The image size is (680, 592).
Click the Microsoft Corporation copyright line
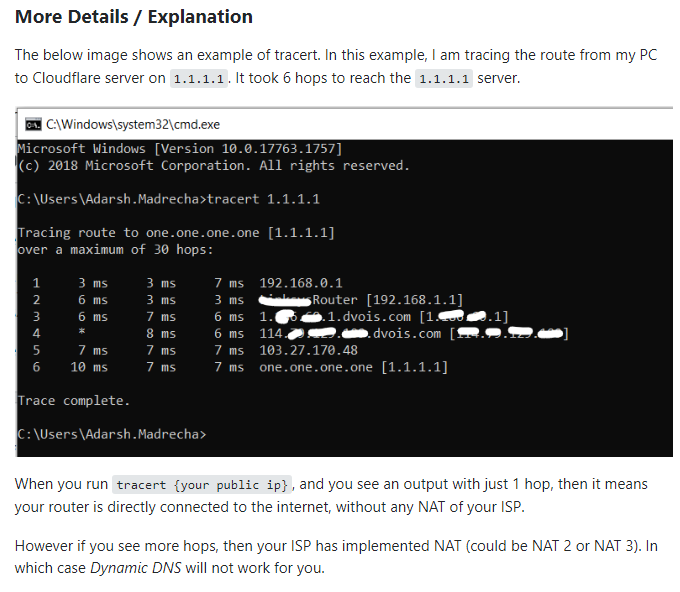(213, 166)
